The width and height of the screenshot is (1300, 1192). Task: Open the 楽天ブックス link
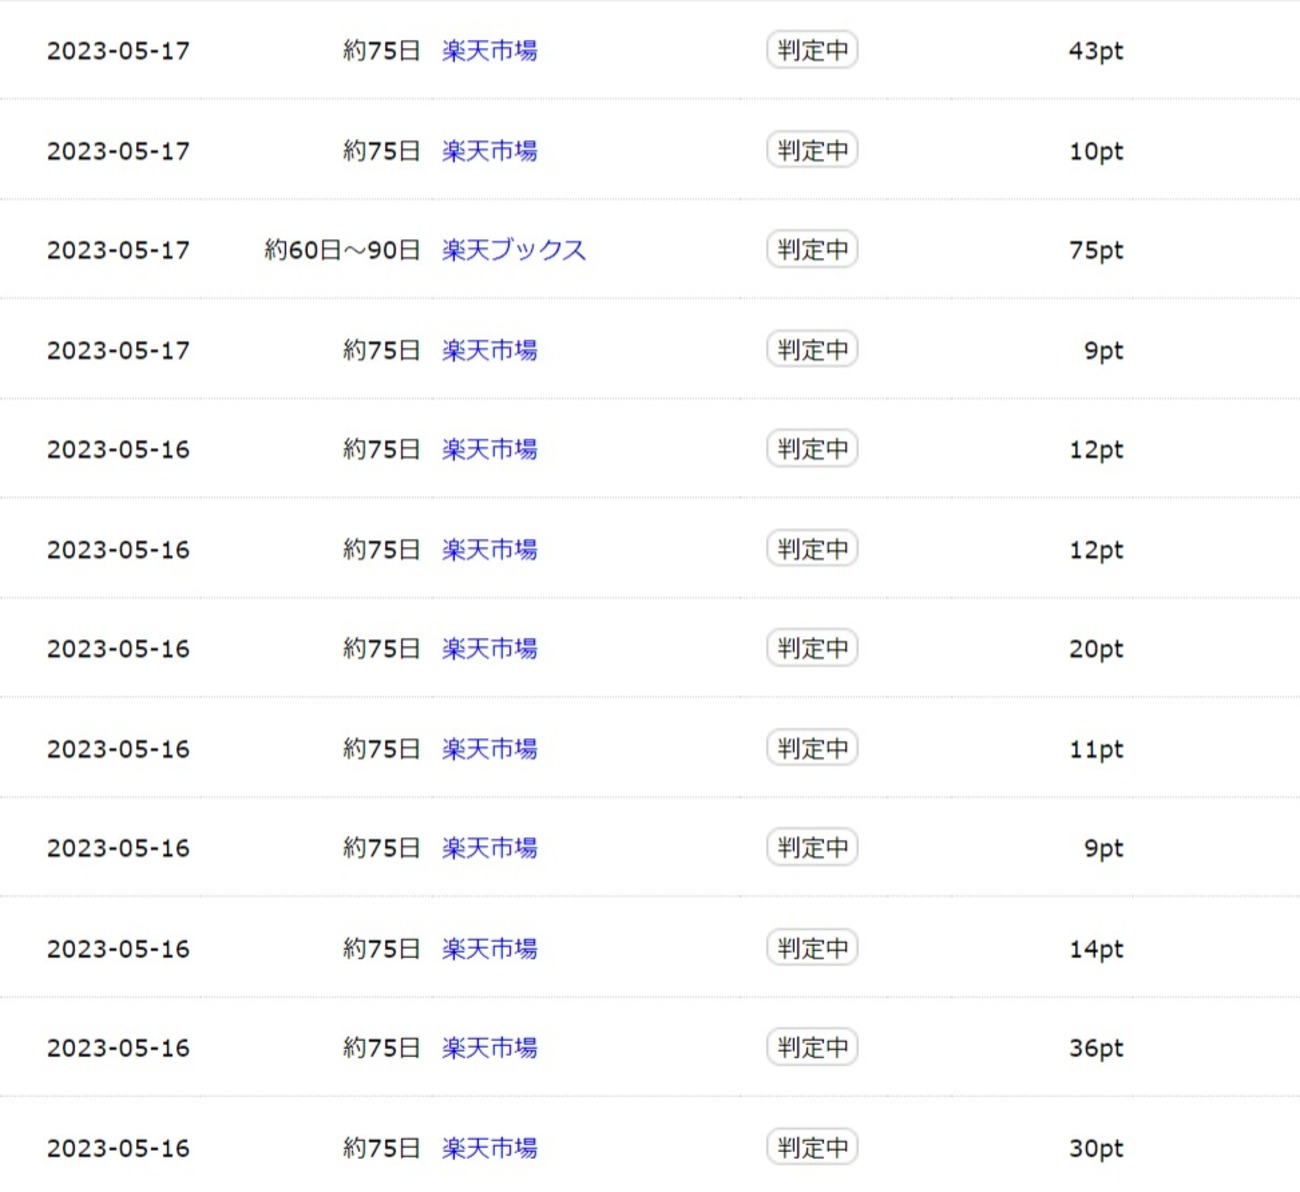coord(513,250)
